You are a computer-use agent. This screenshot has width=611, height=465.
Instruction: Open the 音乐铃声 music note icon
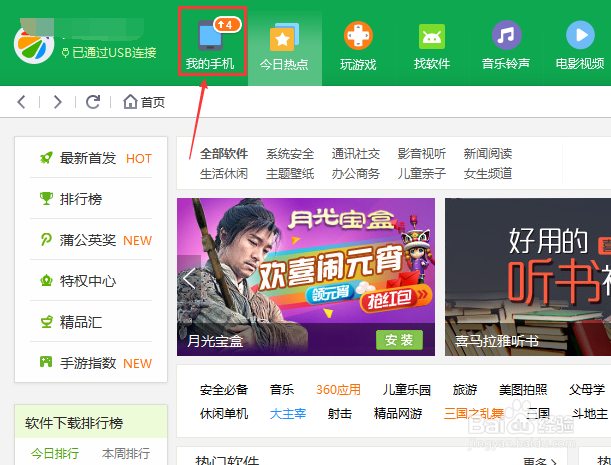pyautogui.click(x=506, y=35)
